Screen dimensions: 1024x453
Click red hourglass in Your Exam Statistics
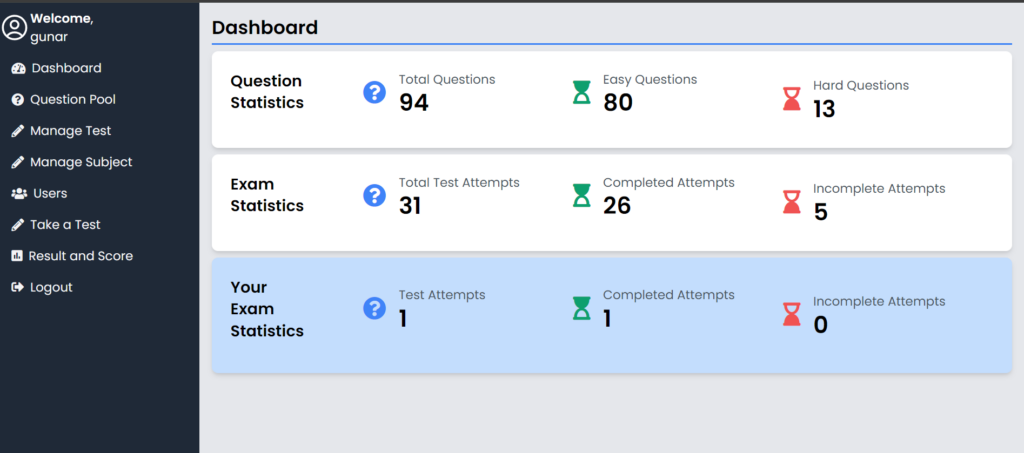pos(792,314)
